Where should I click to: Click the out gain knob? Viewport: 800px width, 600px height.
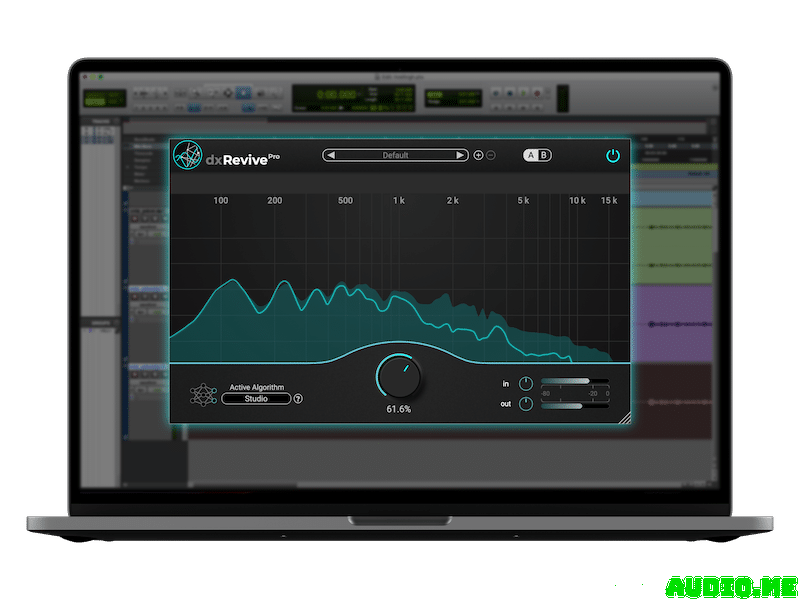526,404
